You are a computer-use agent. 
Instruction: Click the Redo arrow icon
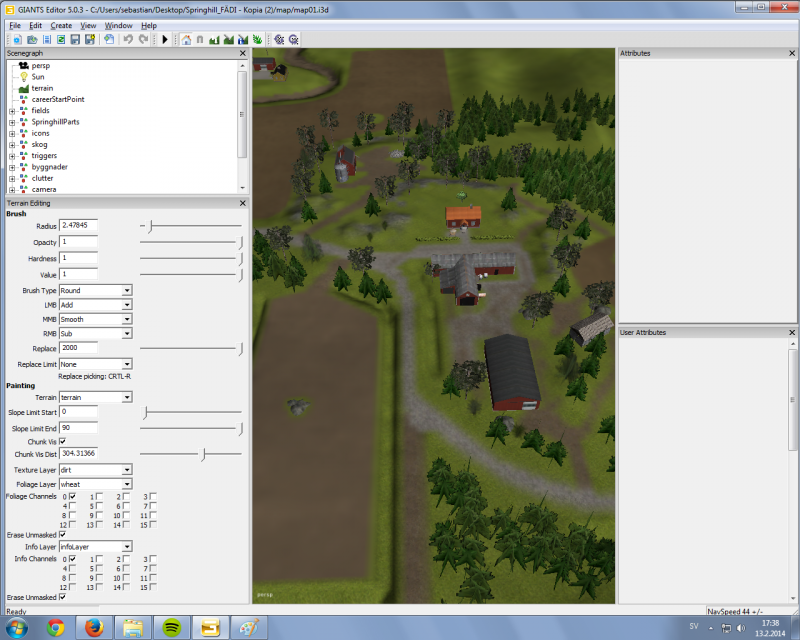pos(144,39)
